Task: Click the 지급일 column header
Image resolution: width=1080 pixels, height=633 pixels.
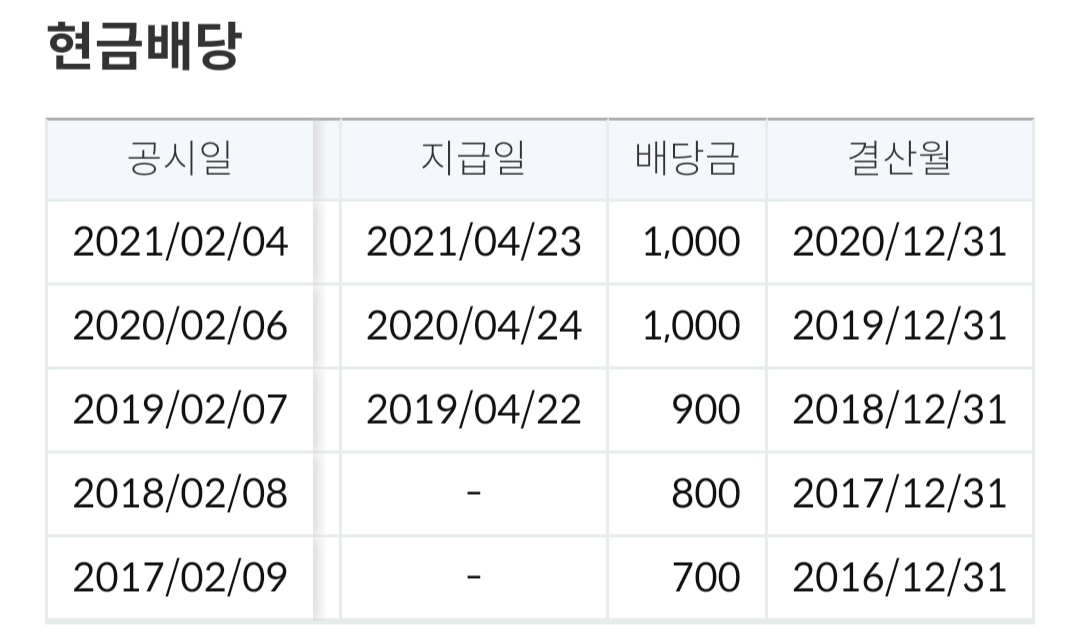Action: [x=474, y=159]
